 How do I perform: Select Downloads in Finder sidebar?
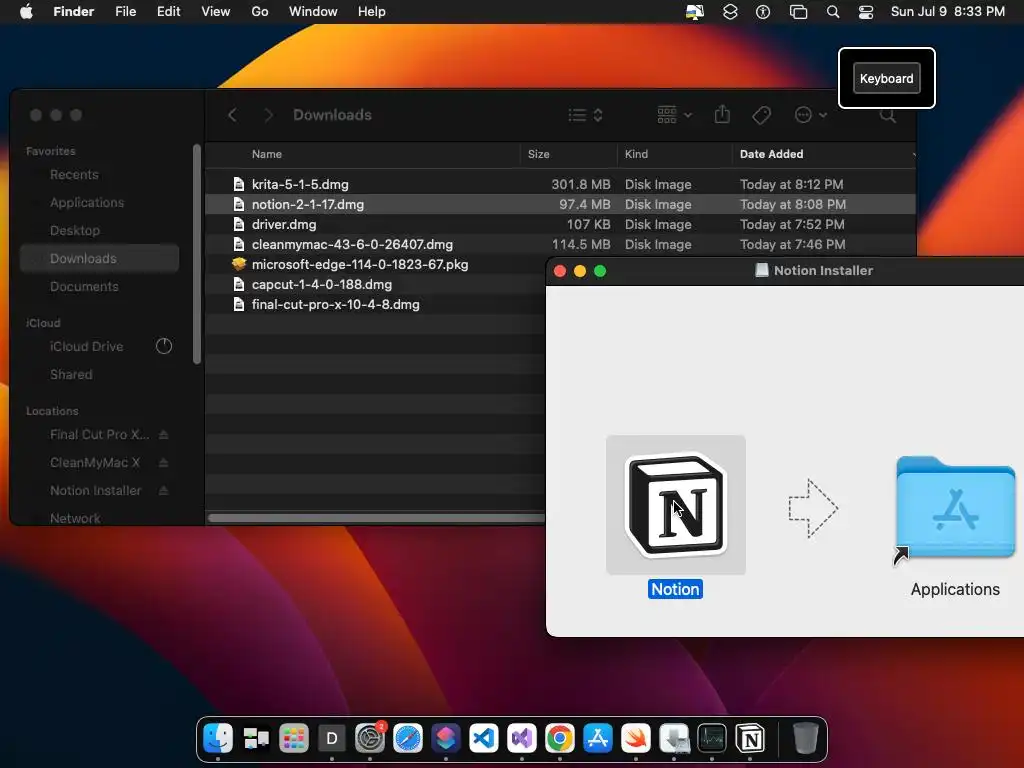(99, 259)
